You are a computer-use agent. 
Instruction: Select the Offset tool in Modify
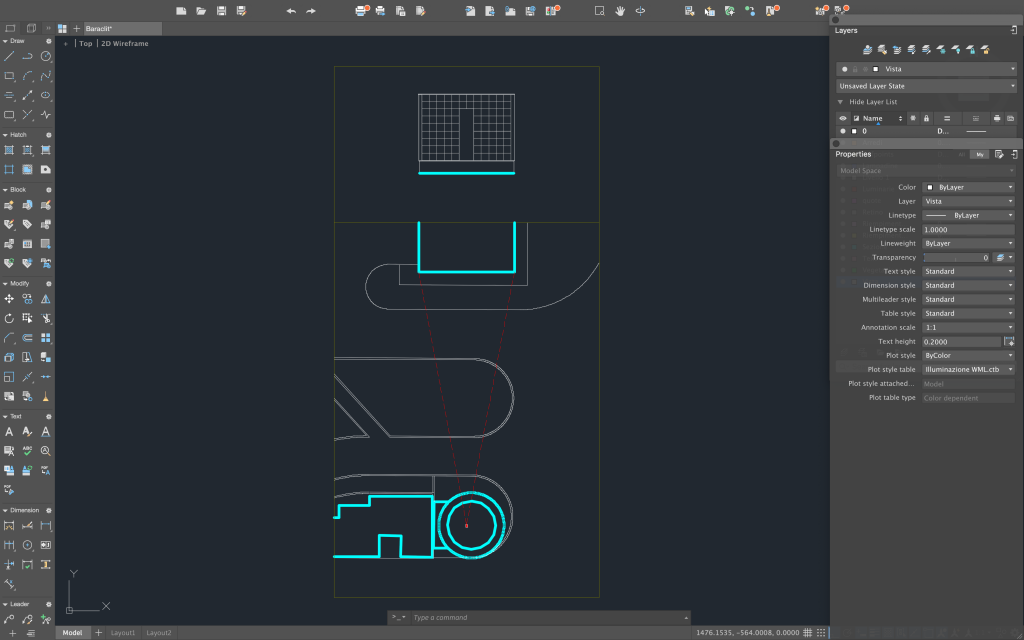(x=27, y=338)
